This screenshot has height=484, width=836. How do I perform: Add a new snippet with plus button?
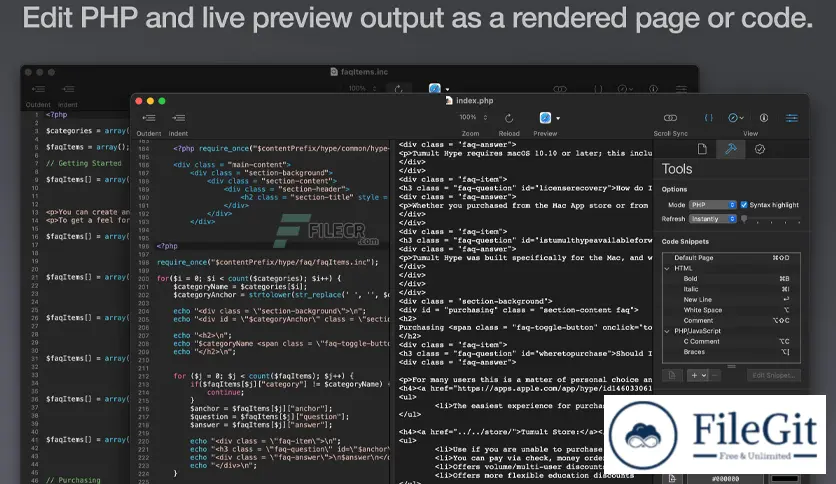tap(694, 375)
